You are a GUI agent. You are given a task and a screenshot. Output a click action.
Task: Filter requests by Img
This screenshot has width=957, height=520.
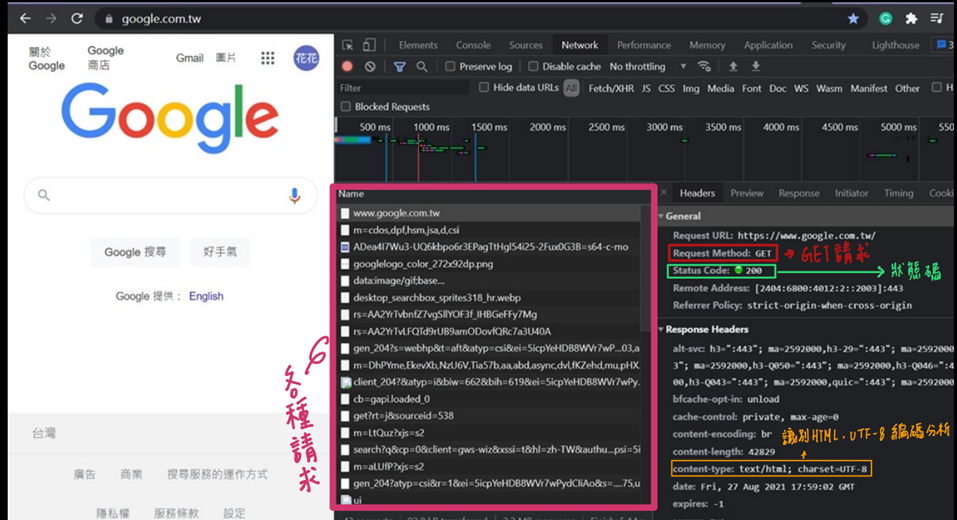click(x=691, y=88)
